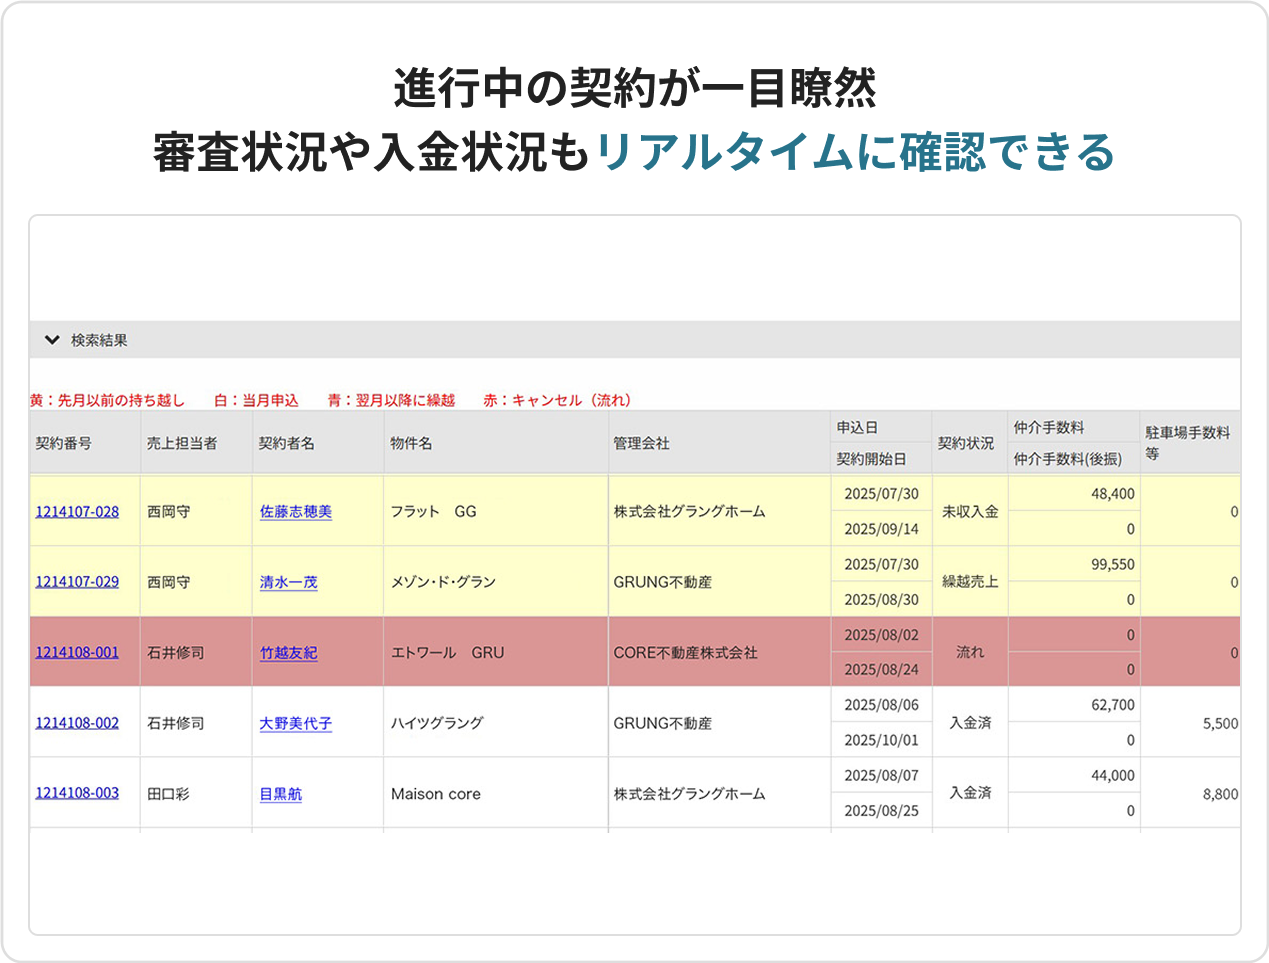Open contract number 1214107-029 link
Image resolution: width=1269 pixels, height=963 pixels.
point(77,581)
